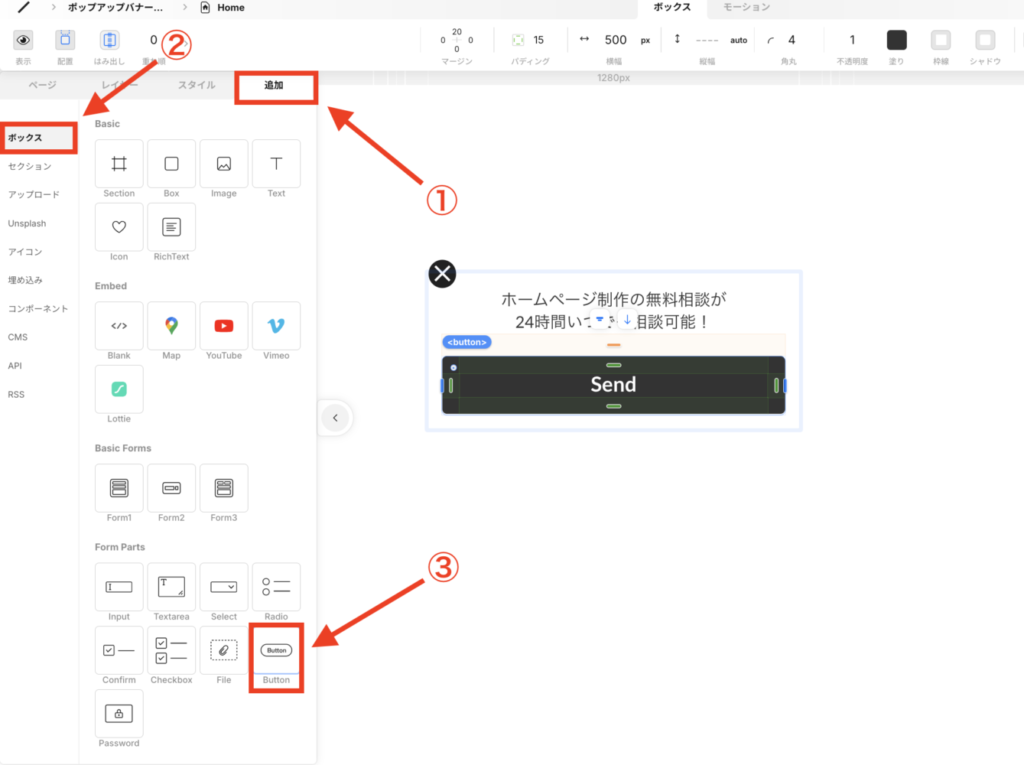Open 埋め込み category in sidebar
Screen dimensions: 1024x765
click(x=25, y=280)
